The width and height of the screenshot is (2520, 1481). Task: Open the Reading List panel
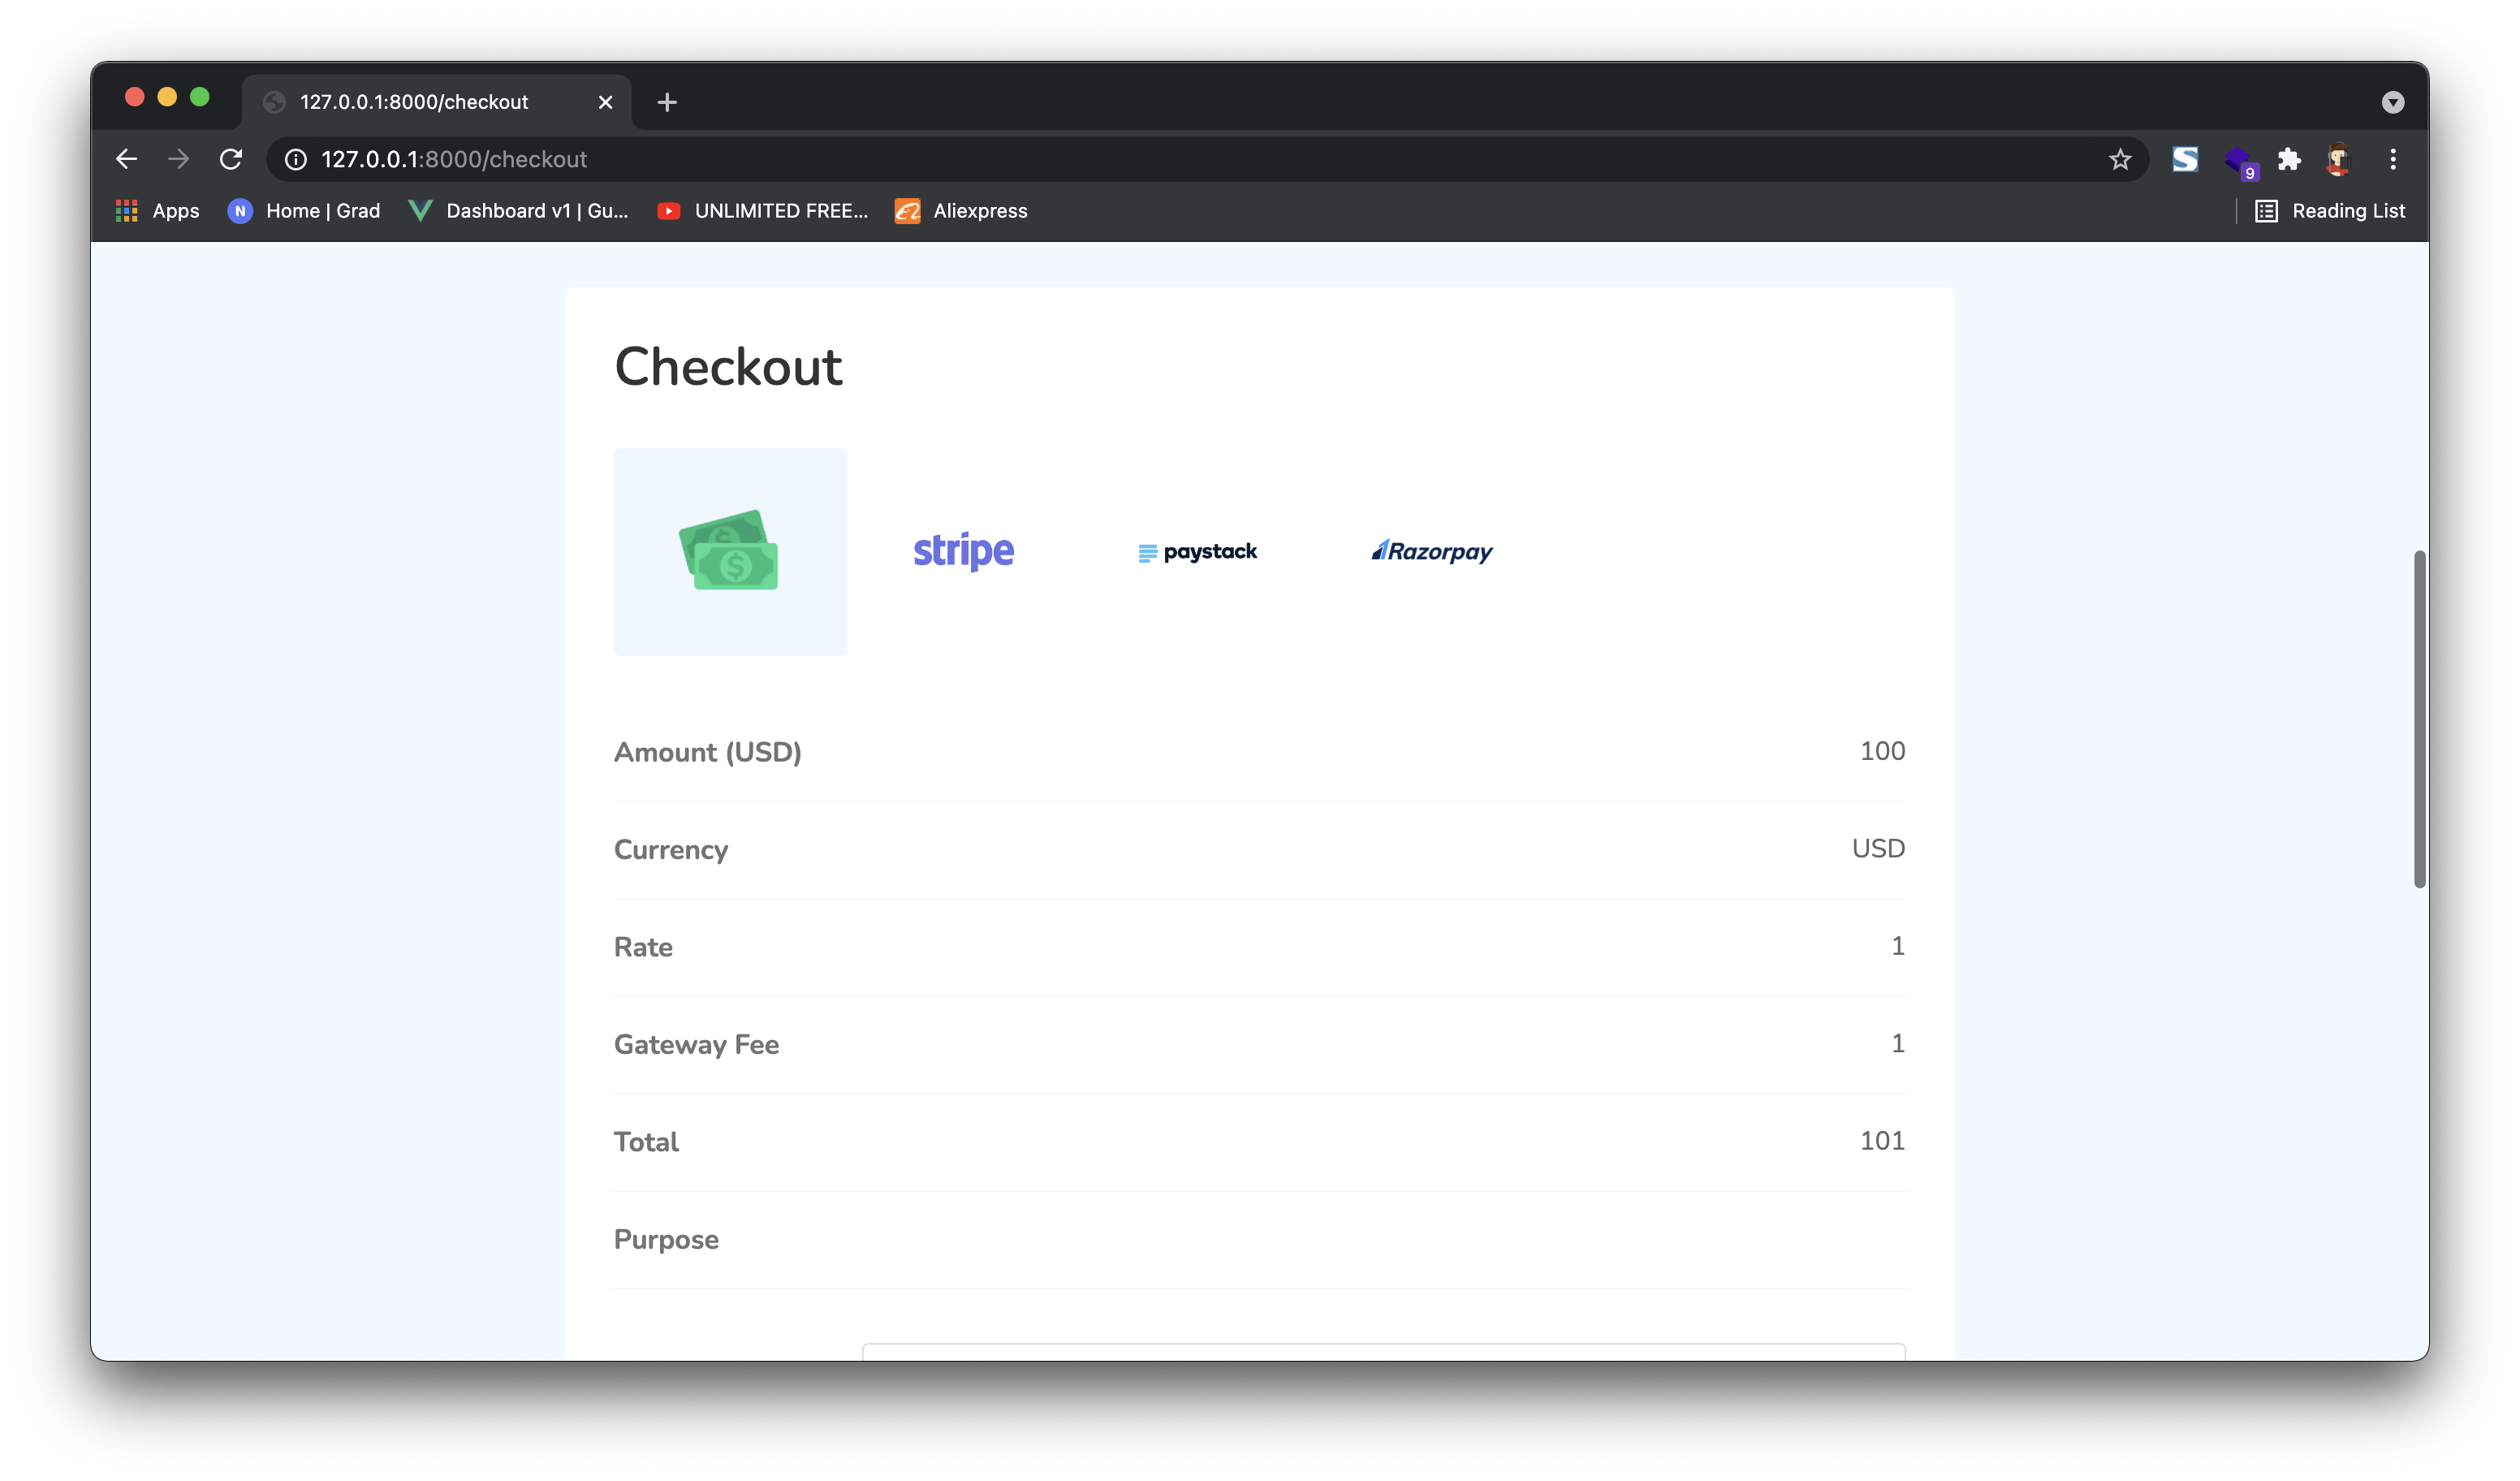coord(2330,211)
